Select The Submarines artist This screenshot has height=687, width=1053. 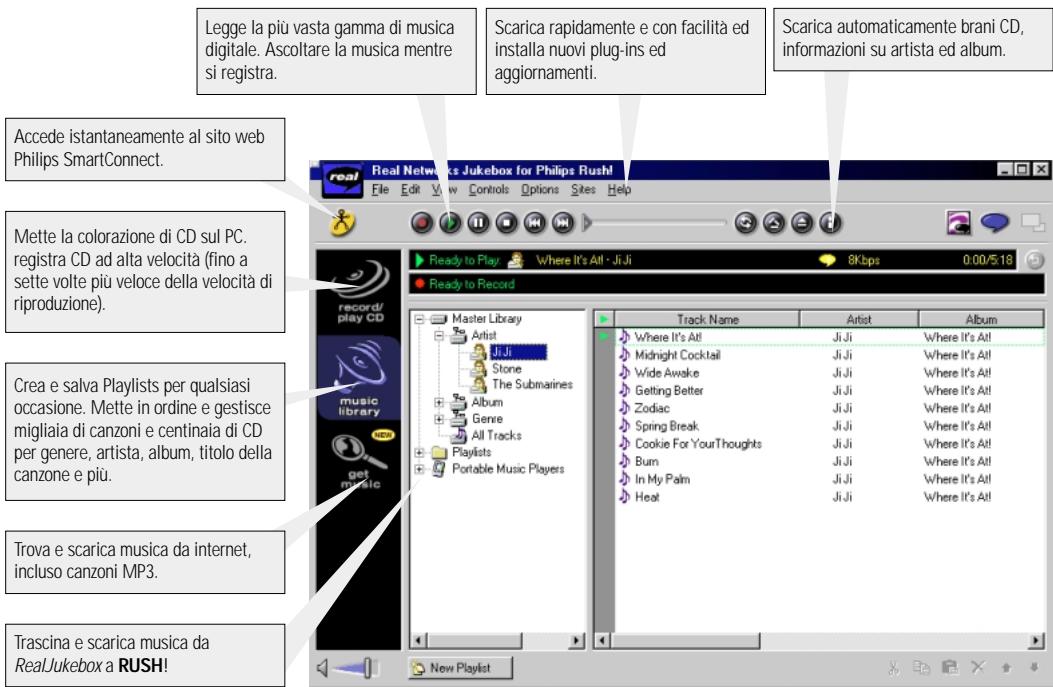[532, 384]
